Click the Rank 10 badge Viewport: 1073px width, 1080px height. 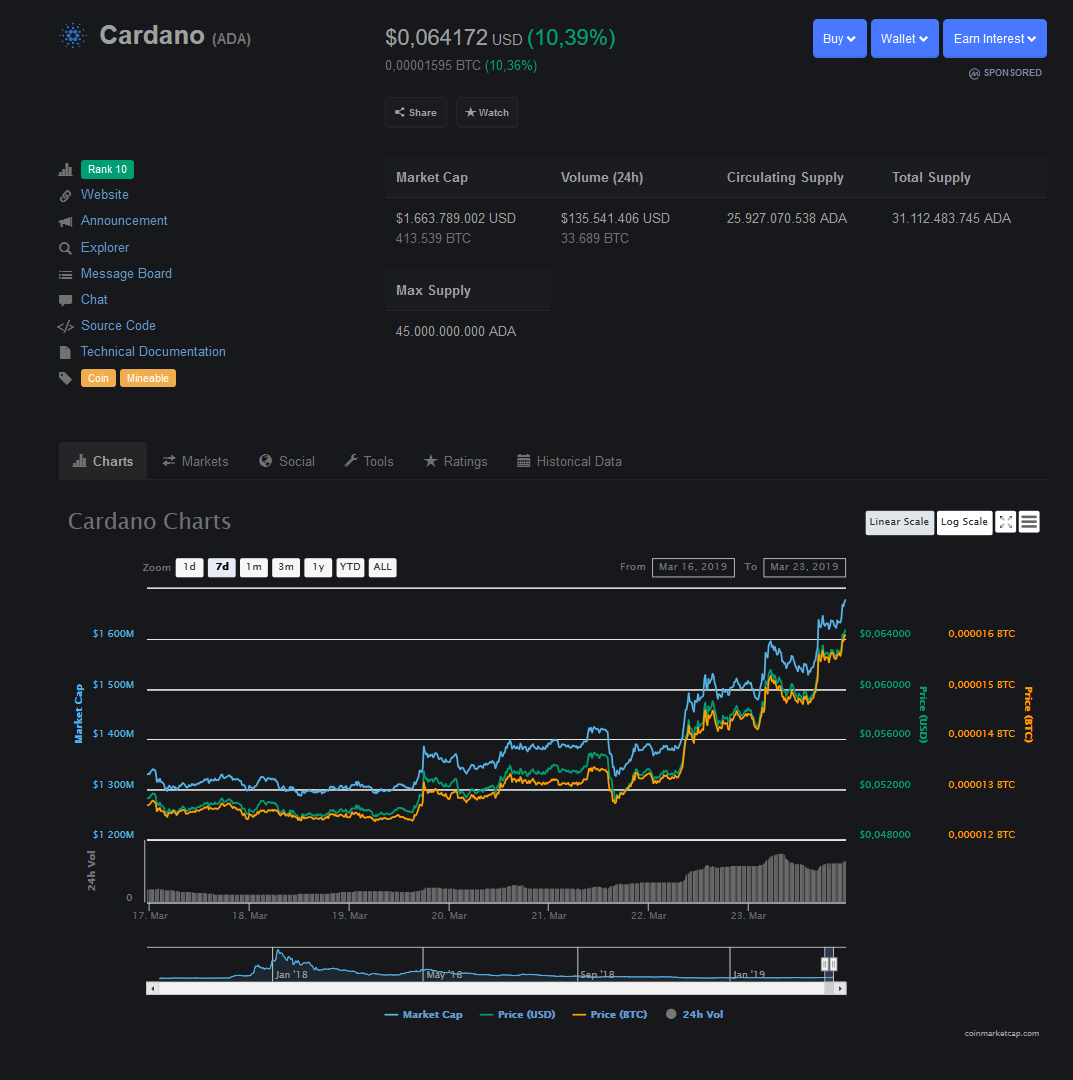[x=107, y=169]
